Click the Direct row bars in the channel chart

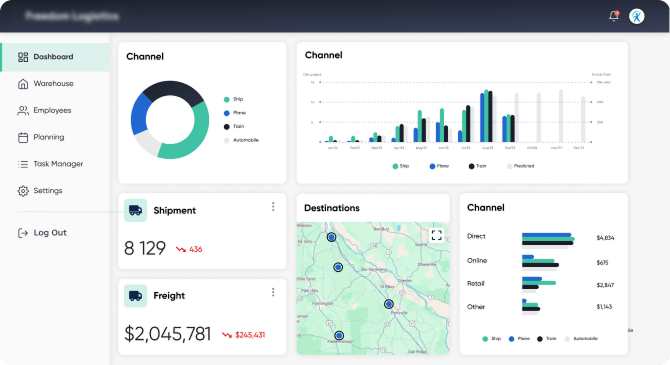pos(548,240)
